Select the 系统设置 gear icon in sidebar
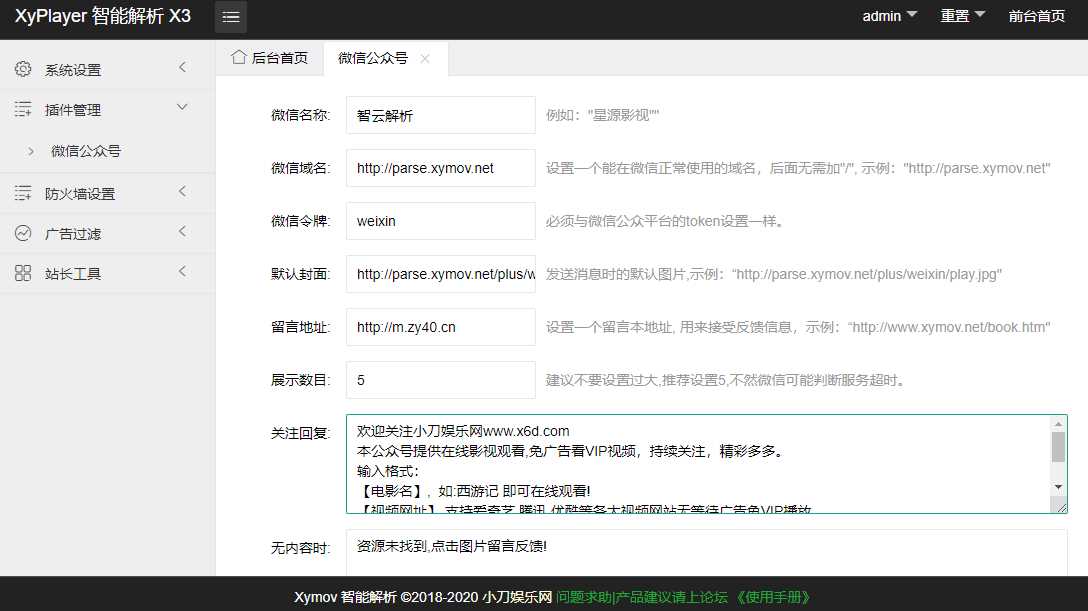This screenshot has height=611, width=1088. coord(22,68)
